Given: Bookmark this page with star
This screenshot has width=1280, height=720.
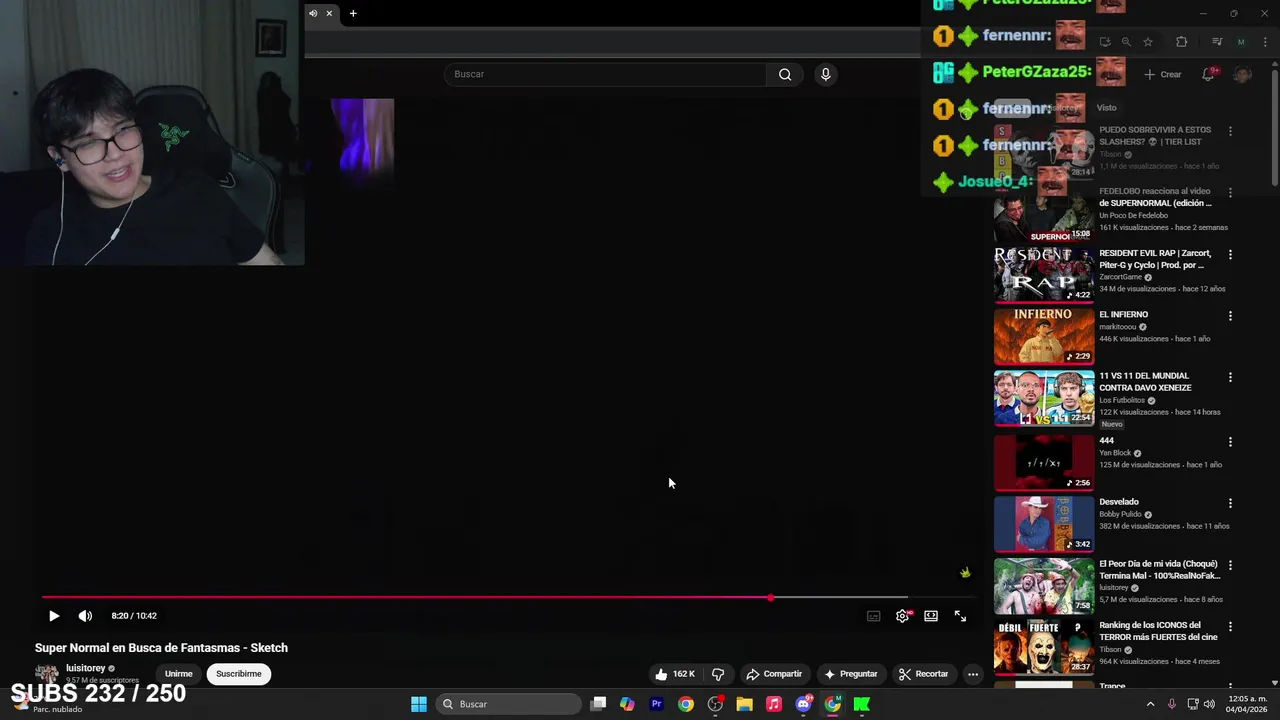Looking at the screenshot, I should pos(1148,42).
